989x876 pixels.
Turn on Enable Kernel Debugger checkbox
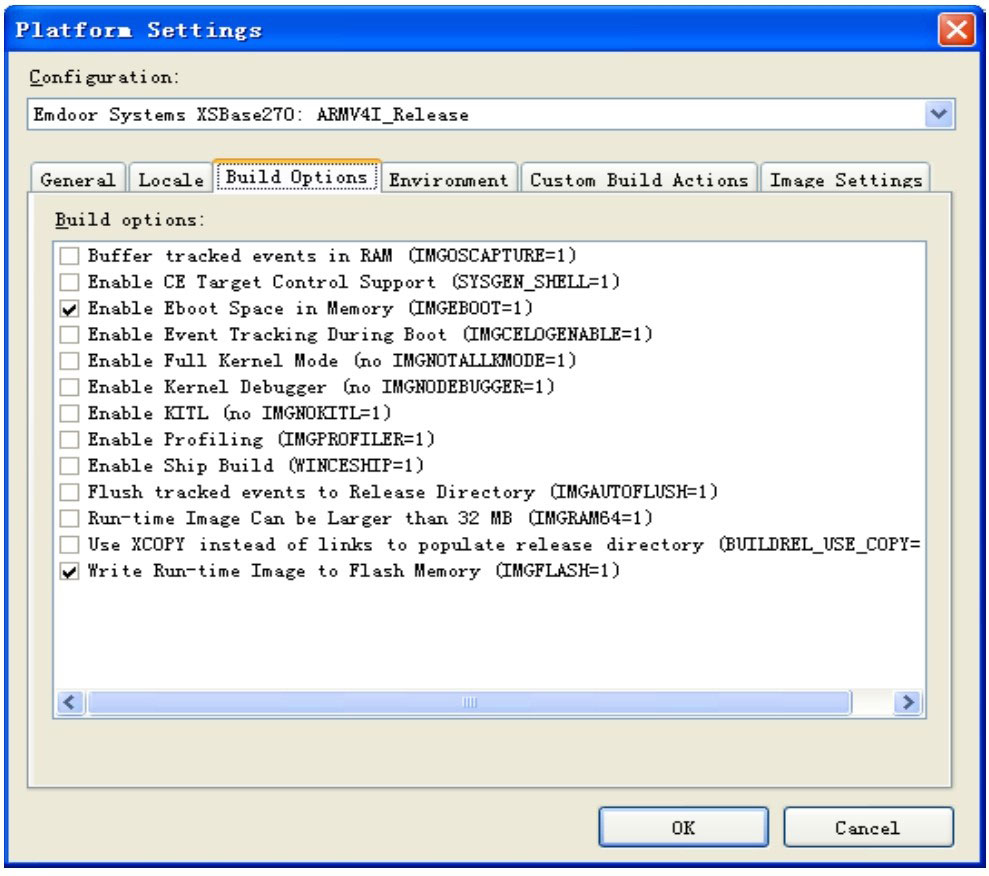click(69, 387)
